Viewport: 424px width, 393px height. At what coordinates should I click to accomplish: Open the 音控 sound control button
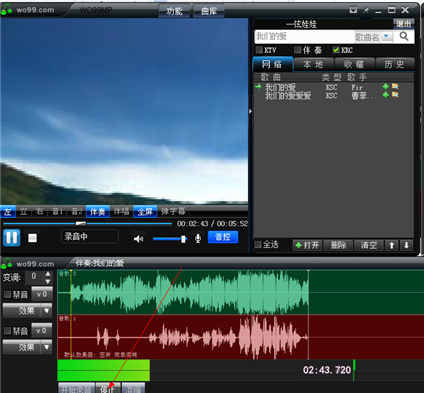coord(223,237)
